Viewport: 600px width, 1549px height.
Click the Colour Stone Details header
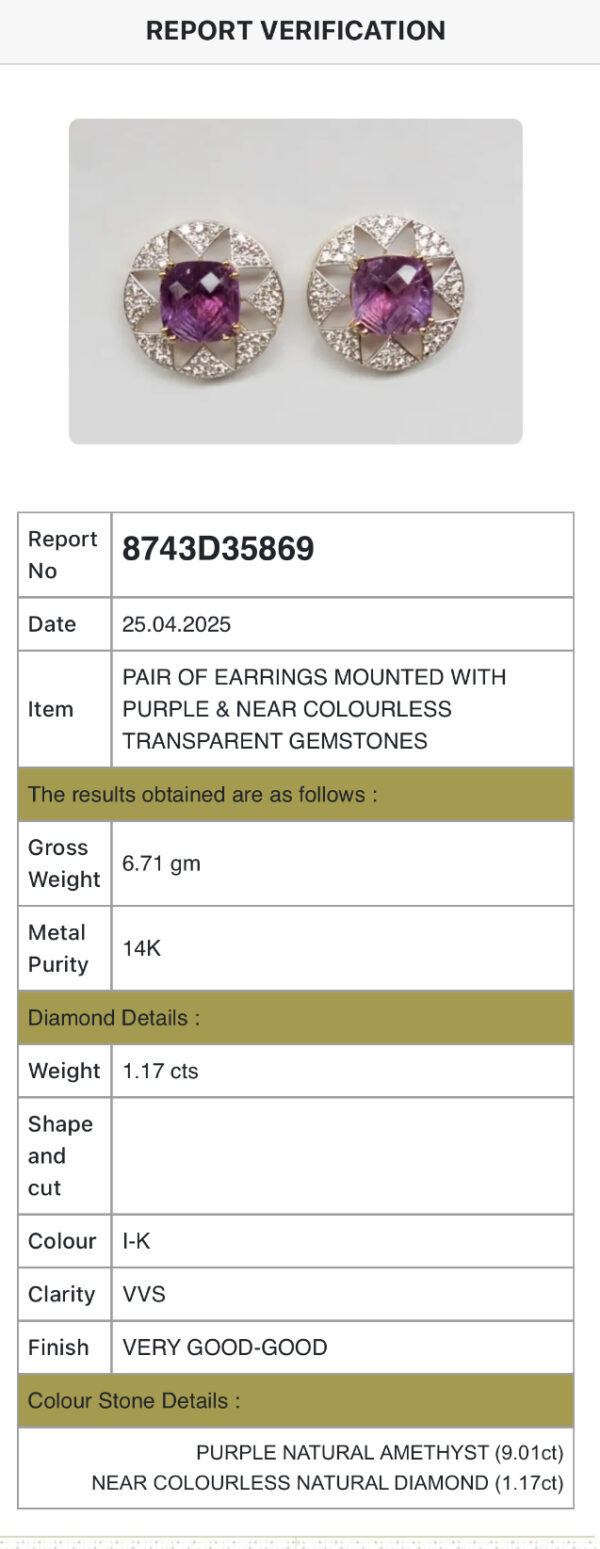296,1401
